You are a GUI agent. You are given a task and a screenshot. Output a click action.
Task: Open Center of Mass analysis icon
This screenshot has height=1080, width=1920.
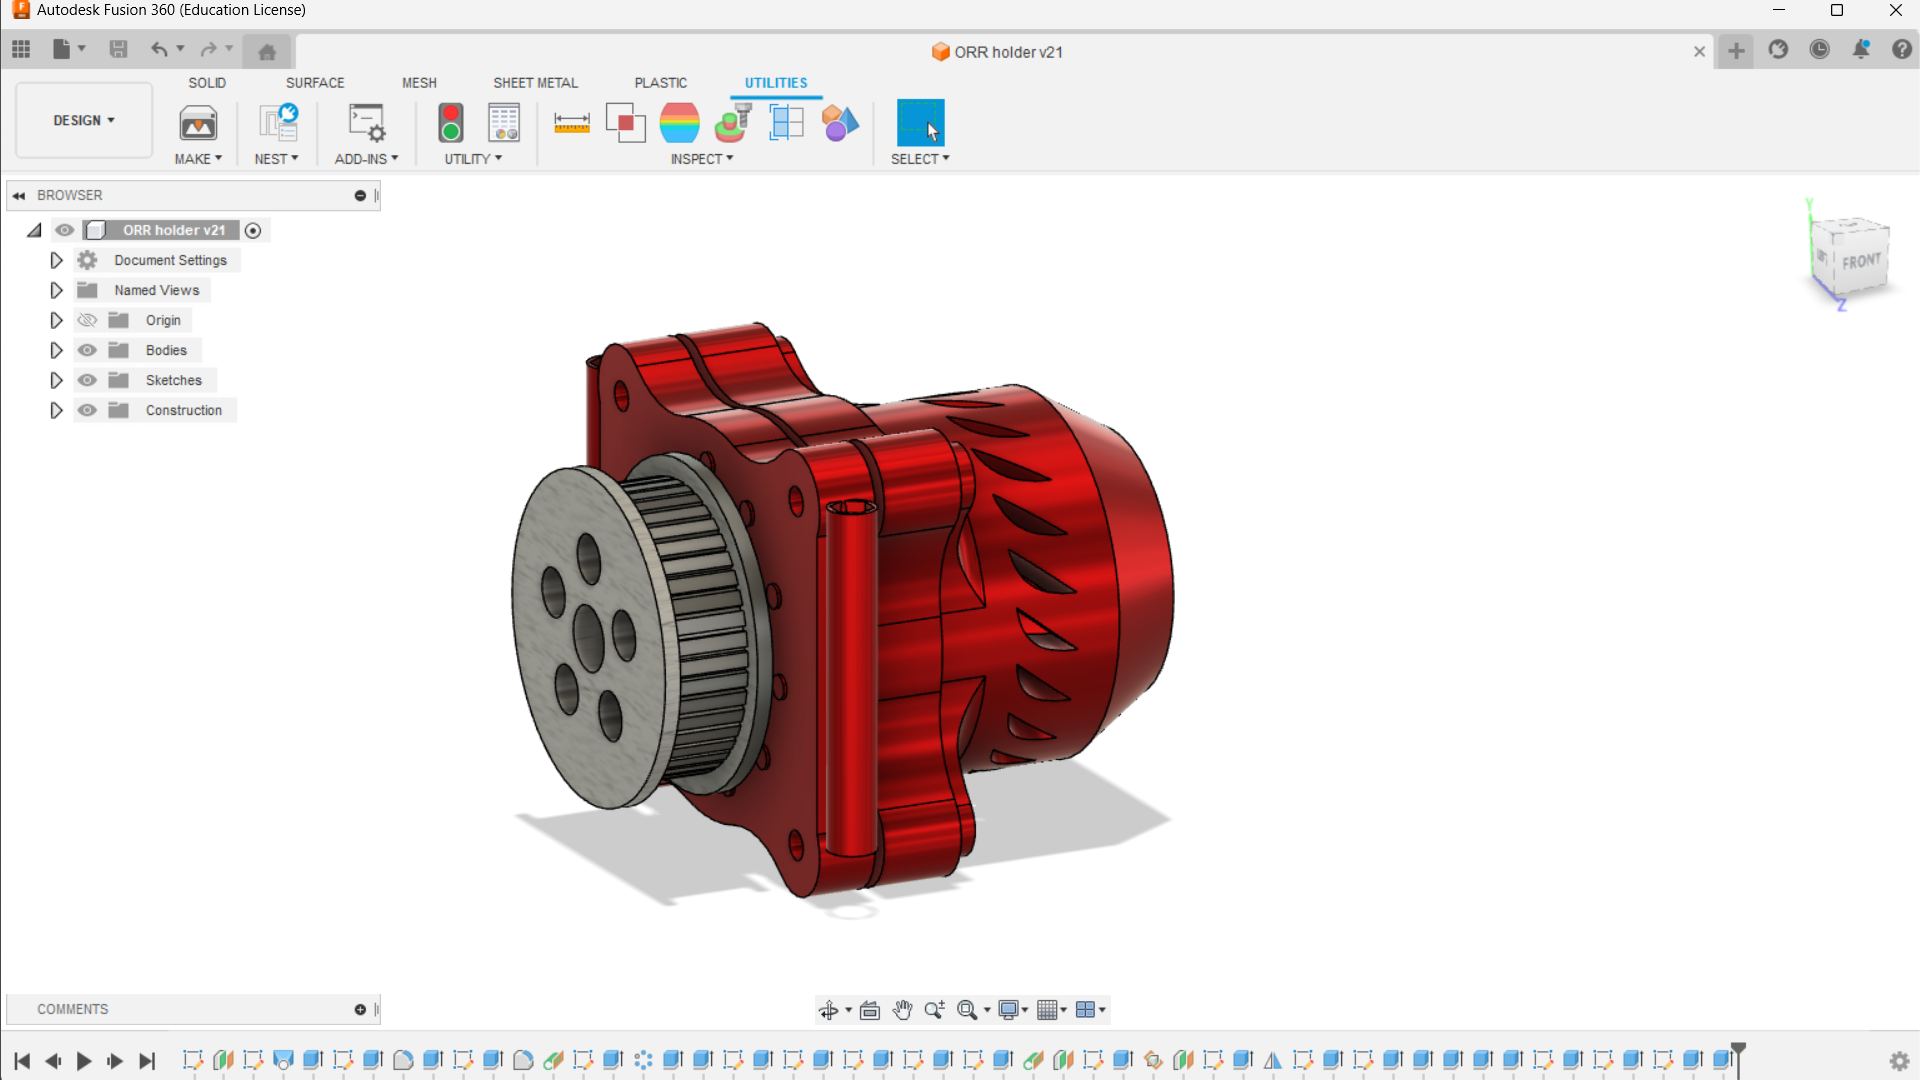coord(733,123)
